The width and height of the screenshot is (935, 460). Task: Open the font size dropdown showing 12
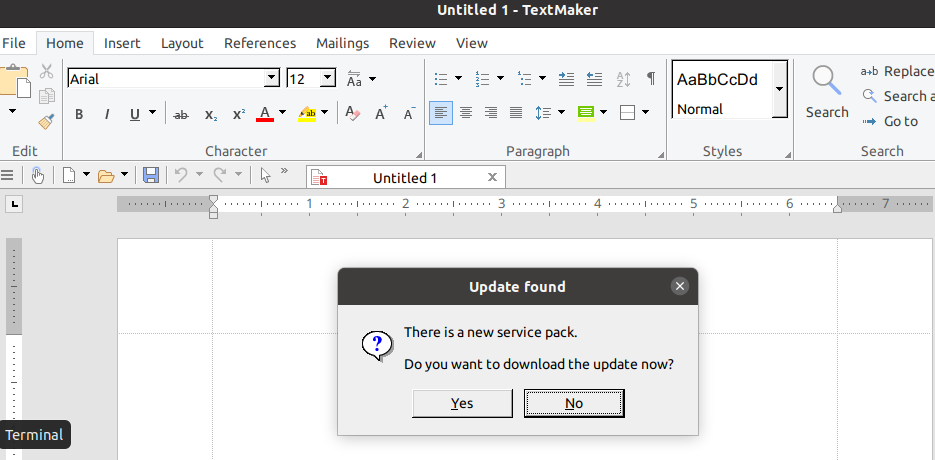tap(327, 78)
